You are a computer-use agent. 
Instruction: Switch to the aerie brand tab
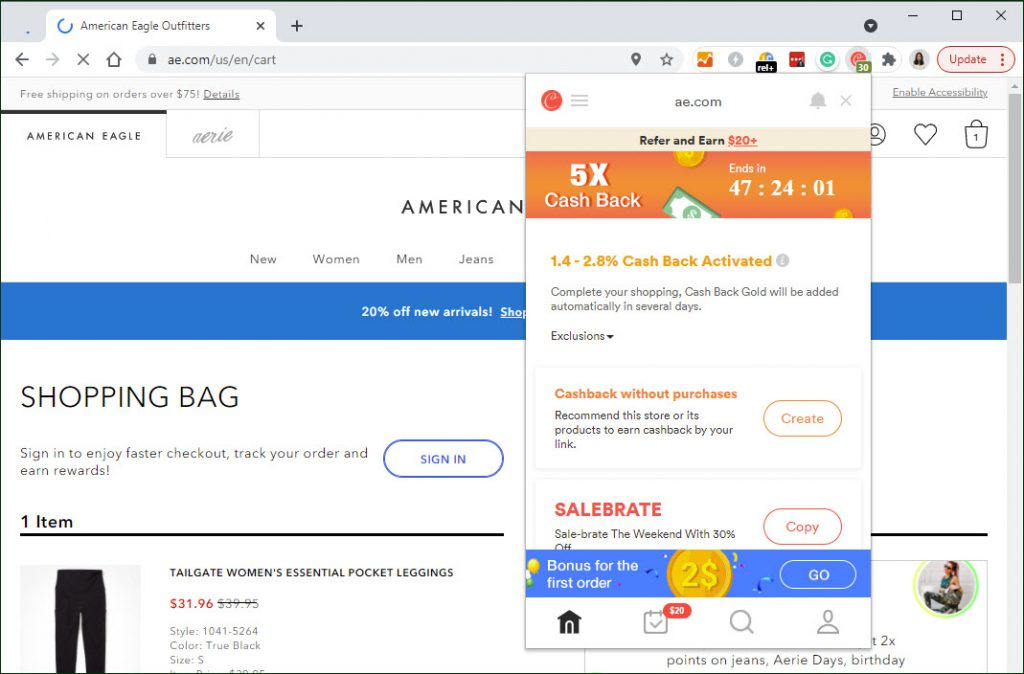pyautogui.click(x=212, y=135)
